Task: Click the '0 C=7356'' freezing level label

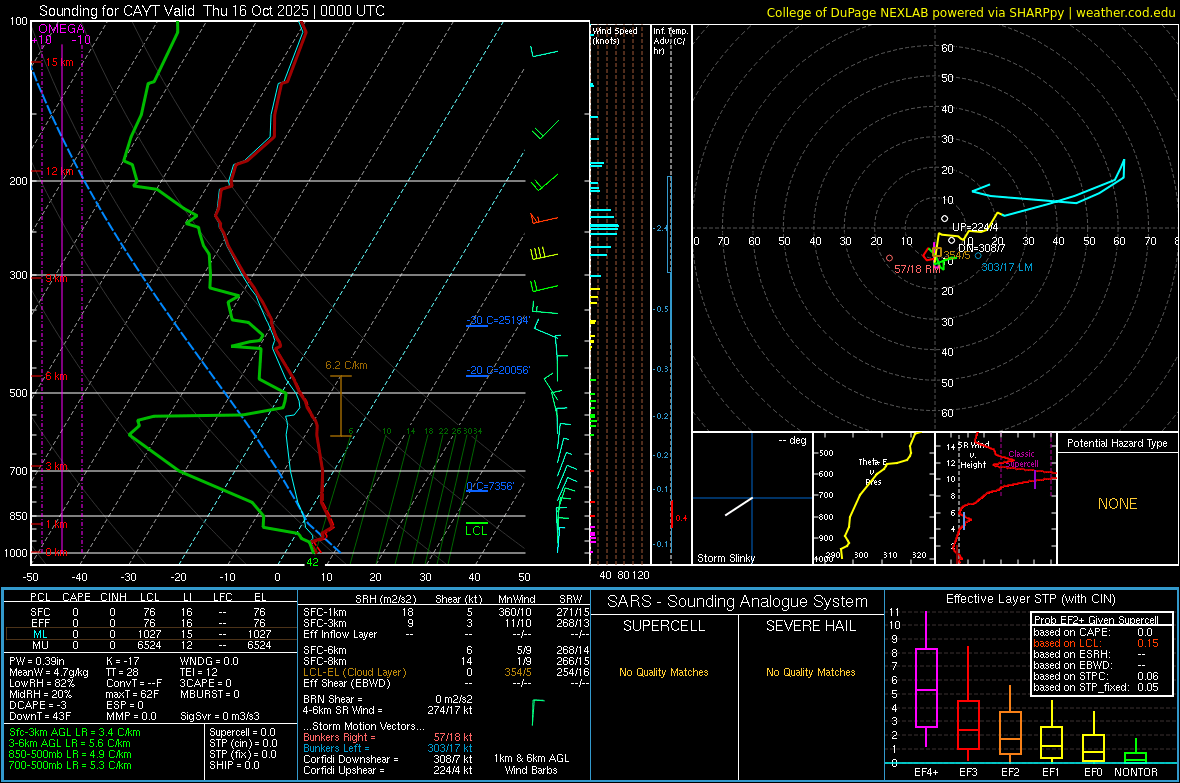Action: [x=490, y=486]
